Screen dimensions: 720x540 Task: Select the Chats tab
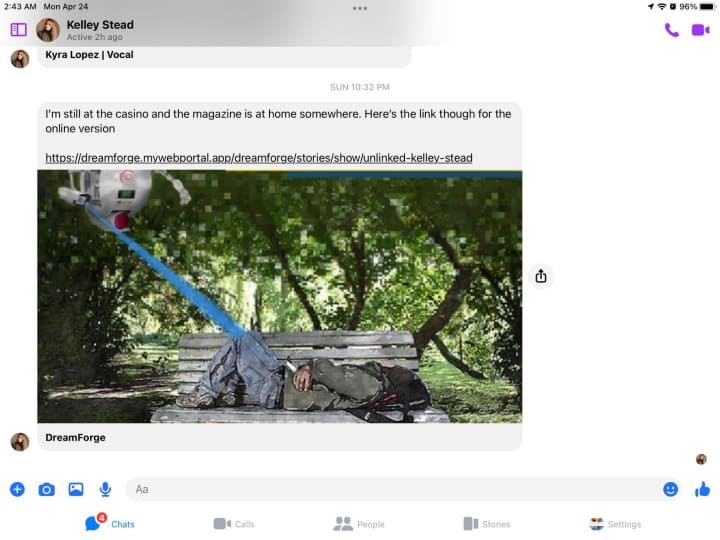tap(110, 523)
